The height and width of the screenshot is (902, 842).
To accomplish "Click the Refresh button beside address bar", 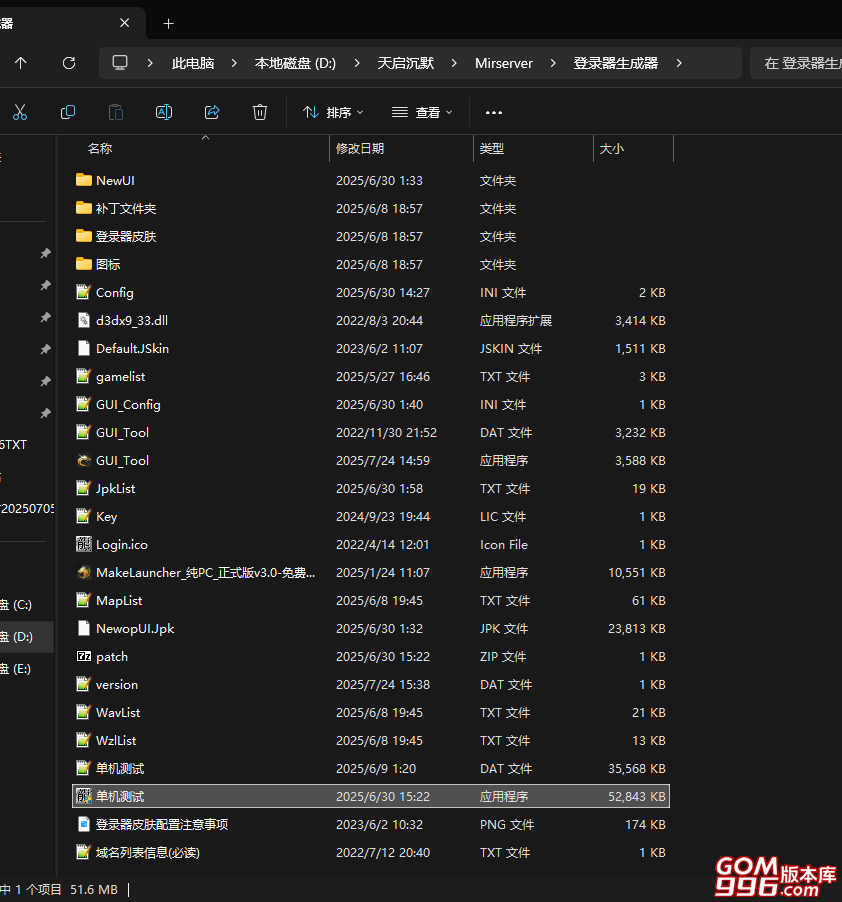I will tap(69, 63).
